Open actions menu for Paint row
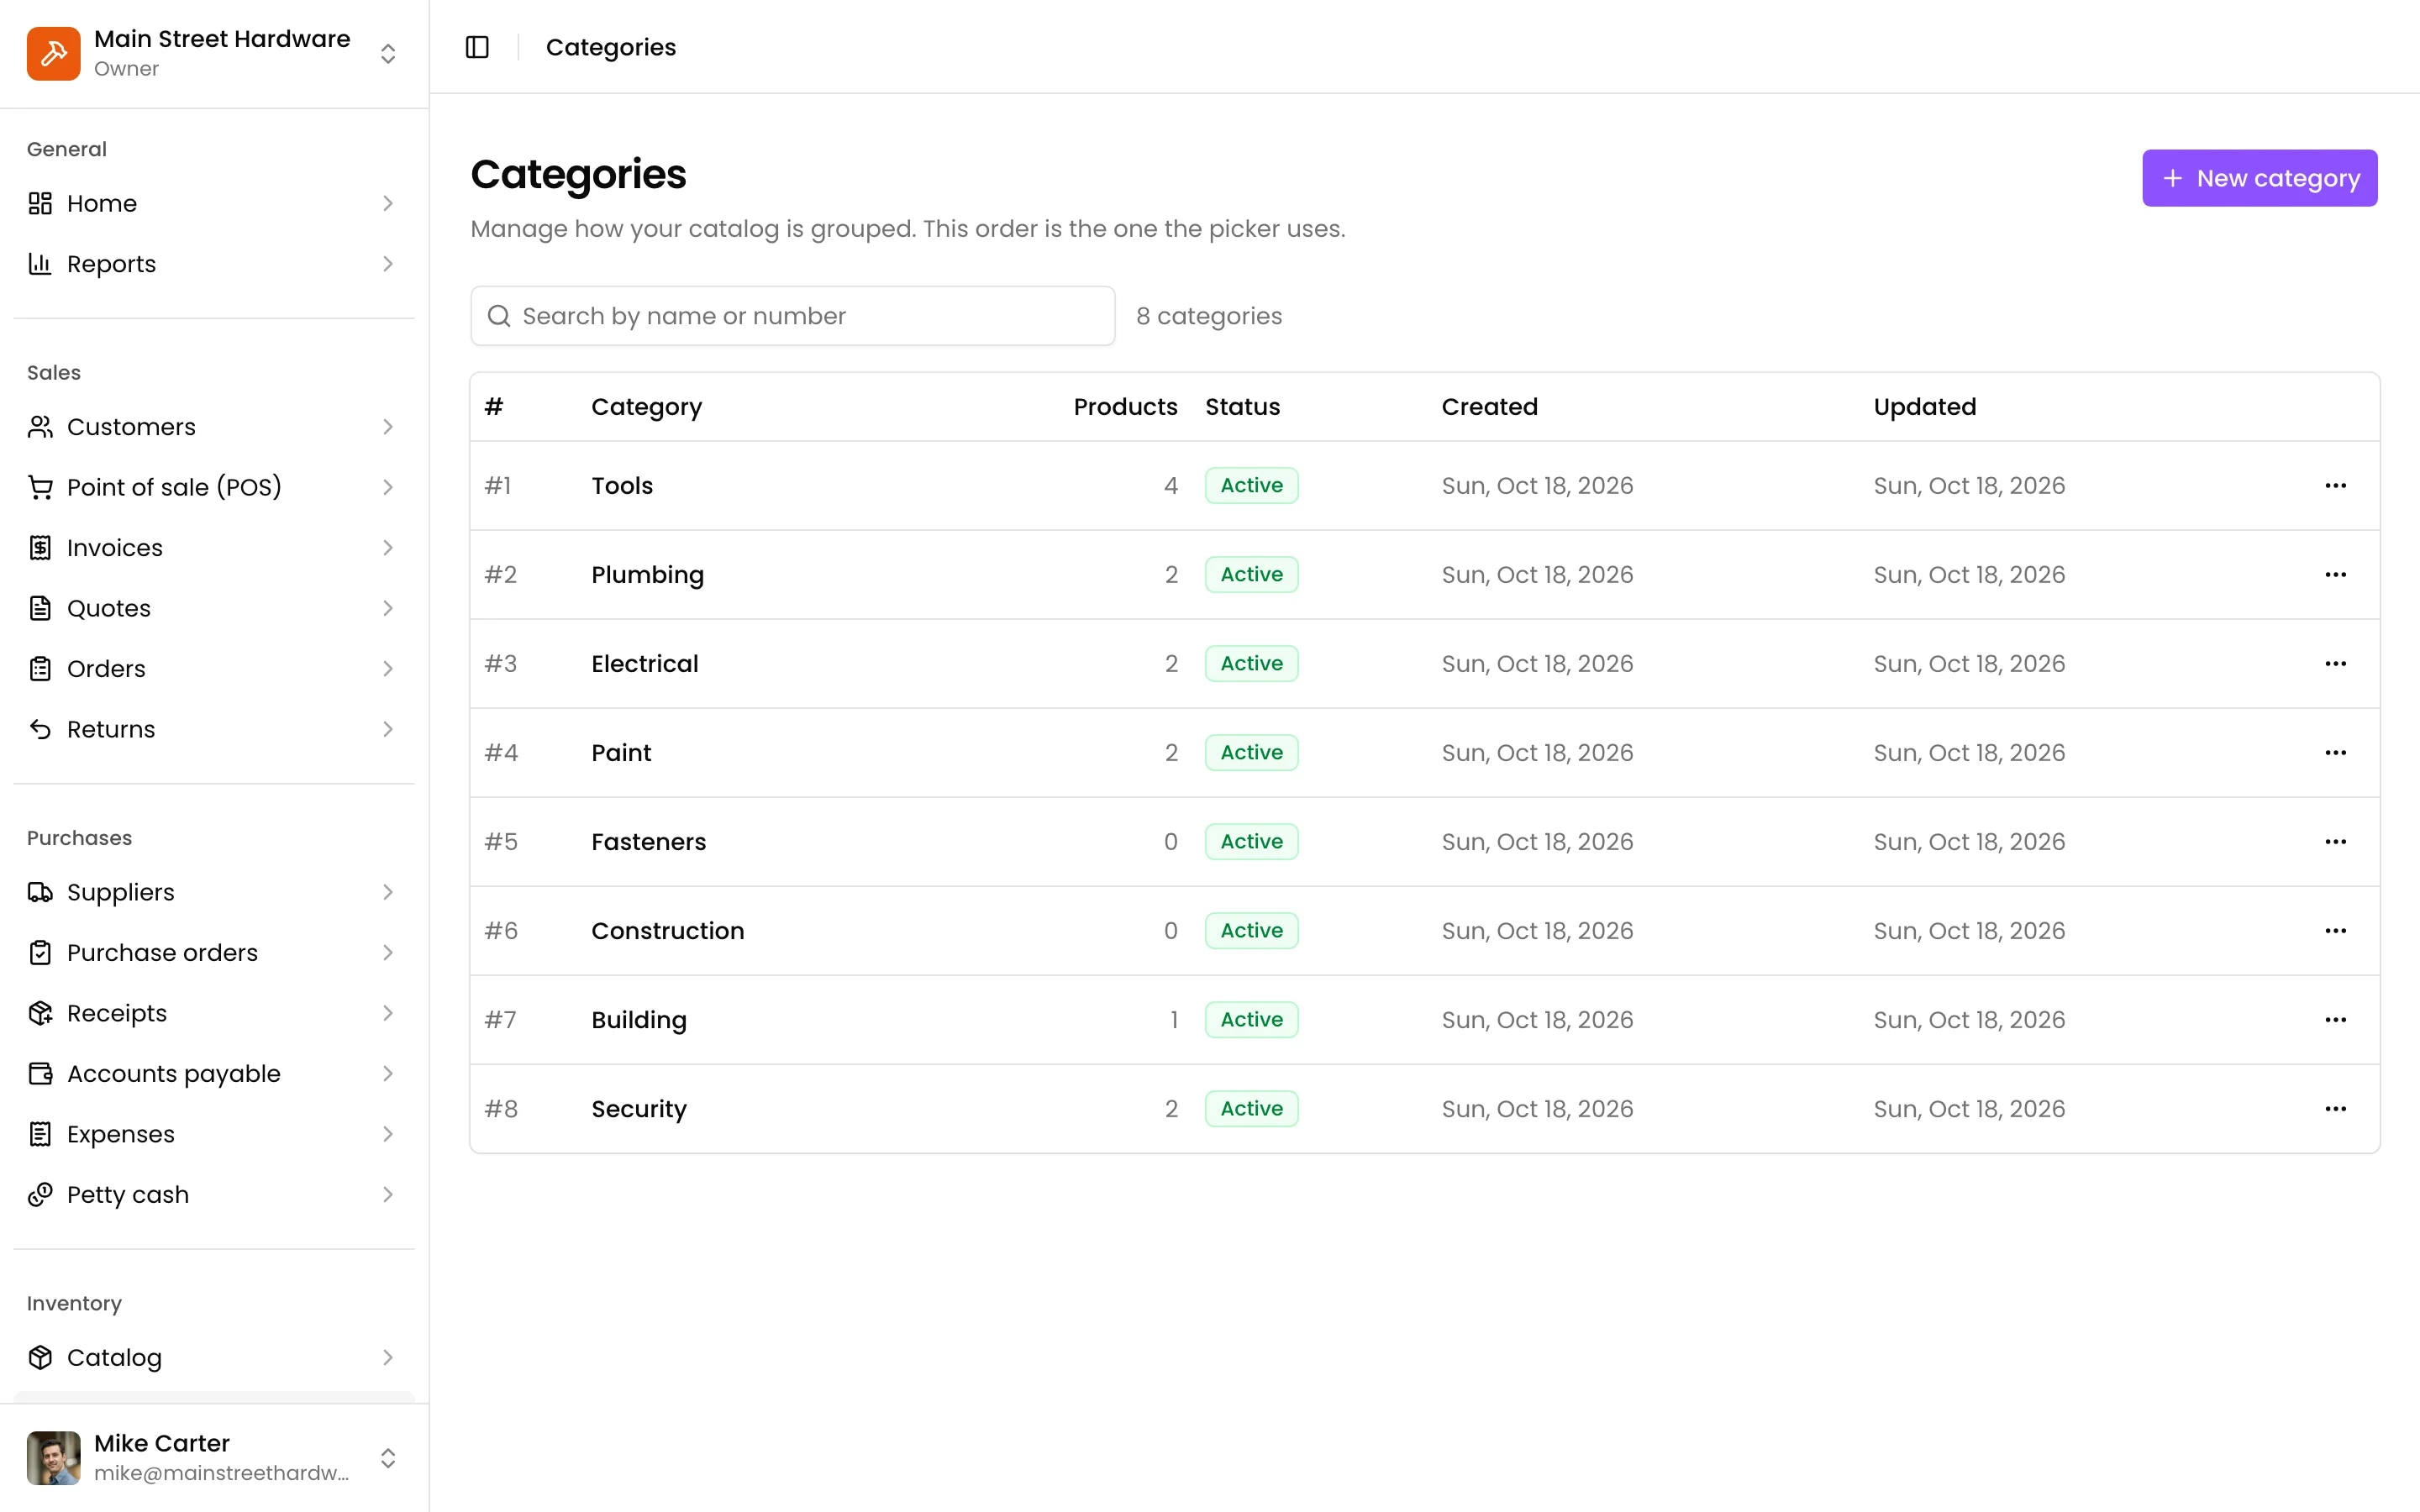Viewport: 2420px width, 1512px height. coord(2335,753)
